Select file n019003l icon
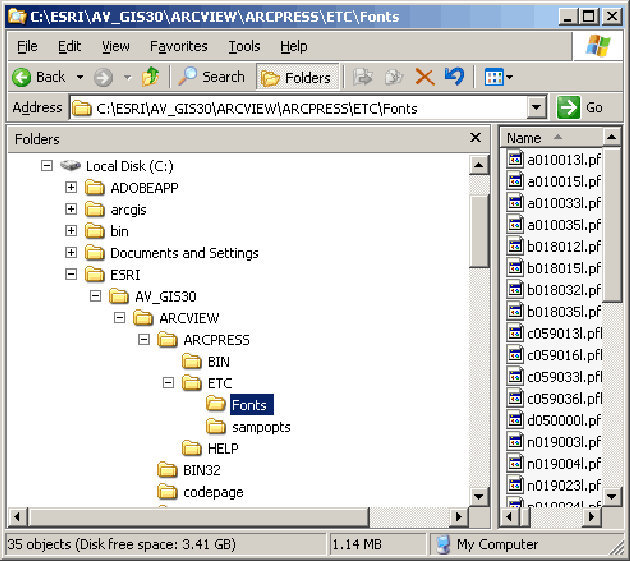 pos(515,442)
